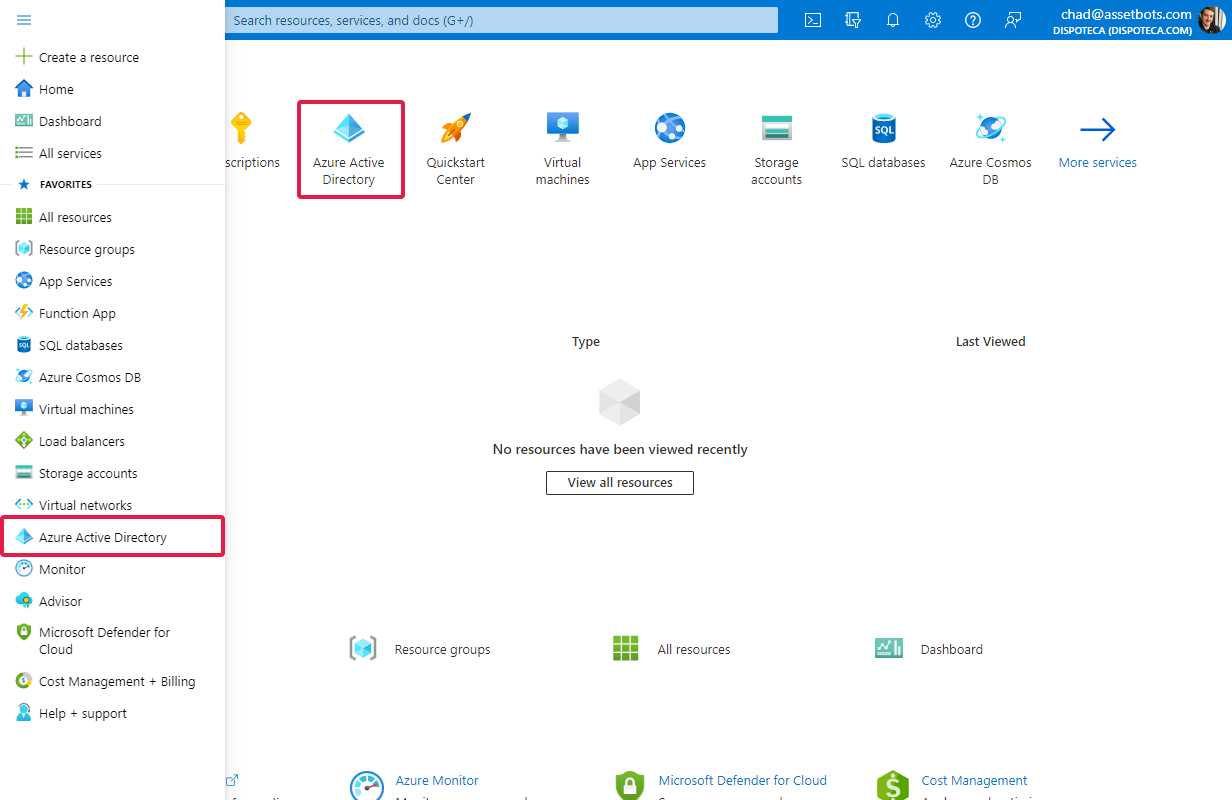Select Storage accounts in the sidebar

tap(112, 473)
